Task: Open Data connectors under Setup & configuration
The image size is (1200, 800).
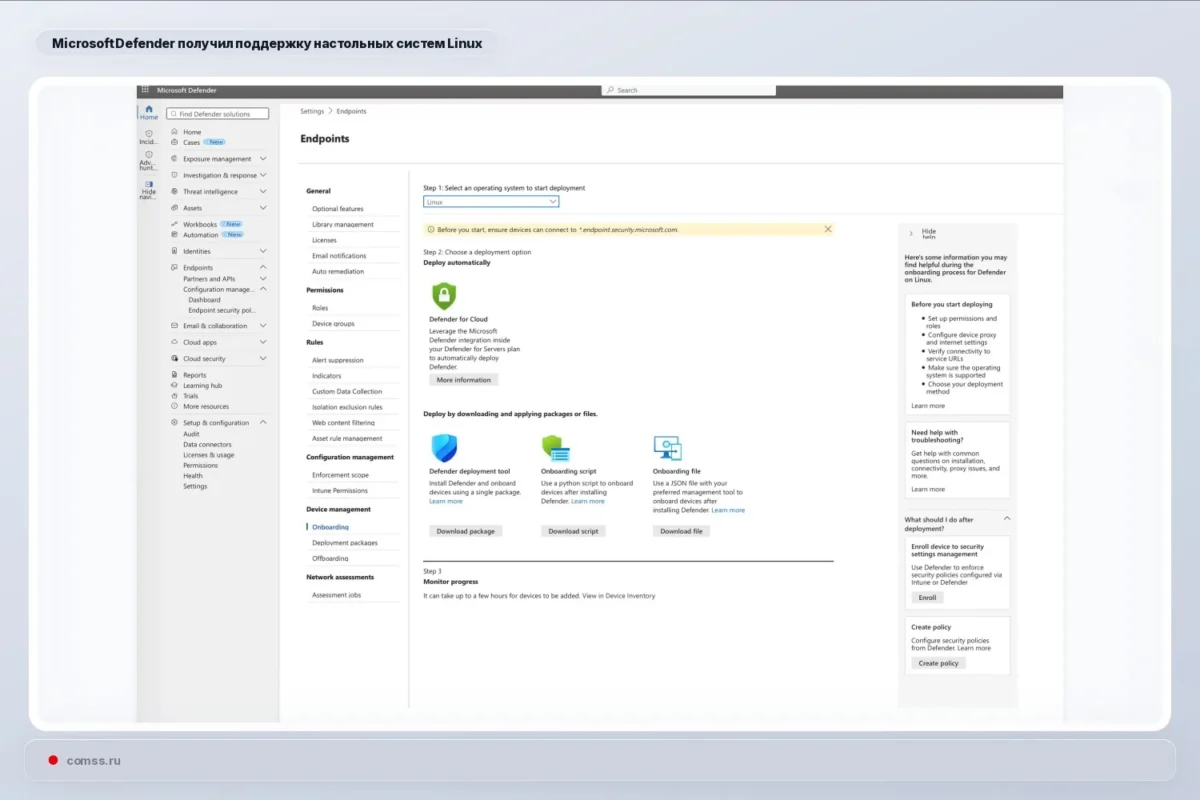Action: click(207, 444)
